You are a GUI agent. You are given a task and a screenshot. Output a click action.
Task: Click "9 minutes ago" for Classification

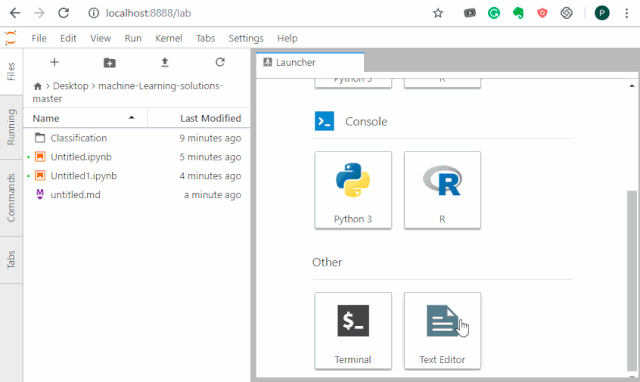point(210,138)
